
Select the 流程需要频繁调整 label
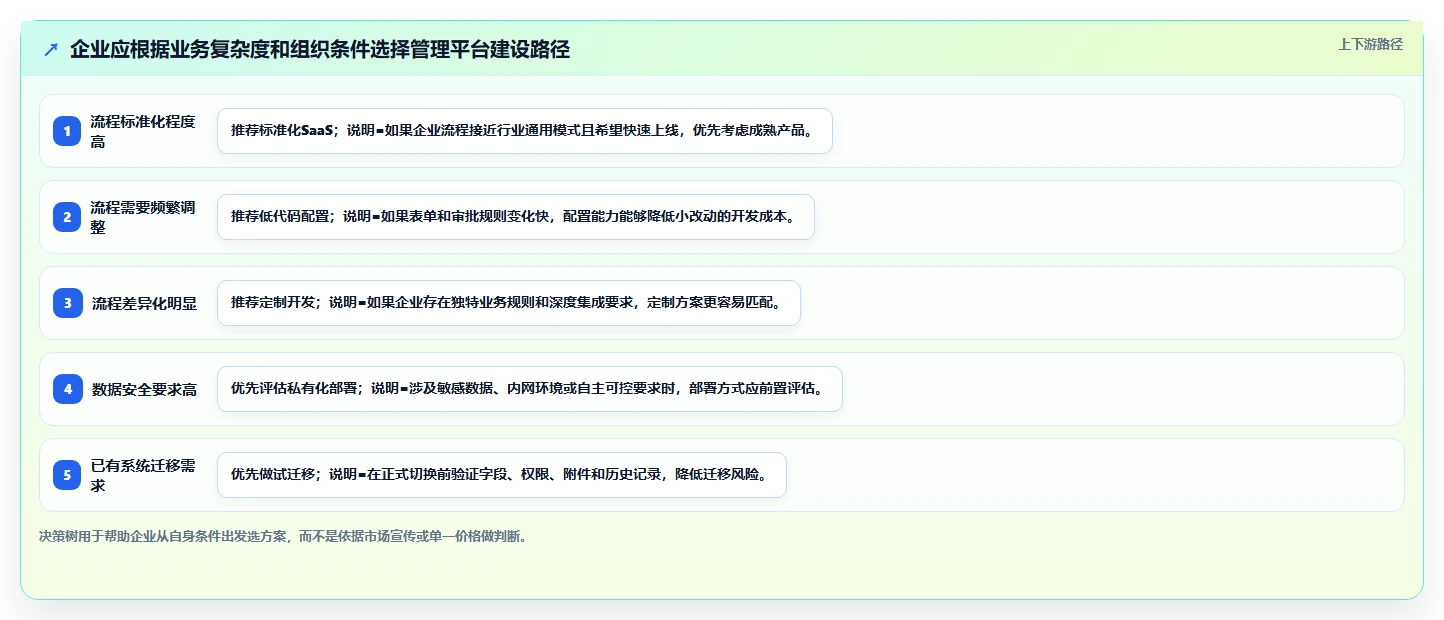tap(143, 217)
